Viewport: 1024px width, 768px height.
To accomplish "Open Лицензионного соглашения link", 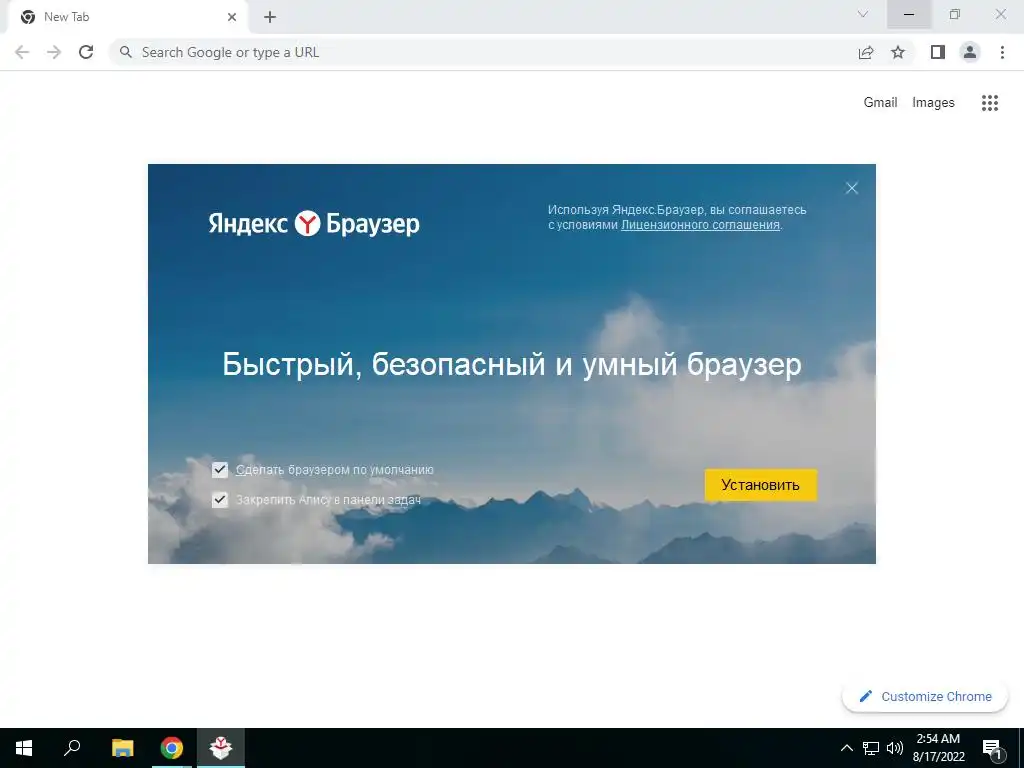I will (x=700, y=225).
